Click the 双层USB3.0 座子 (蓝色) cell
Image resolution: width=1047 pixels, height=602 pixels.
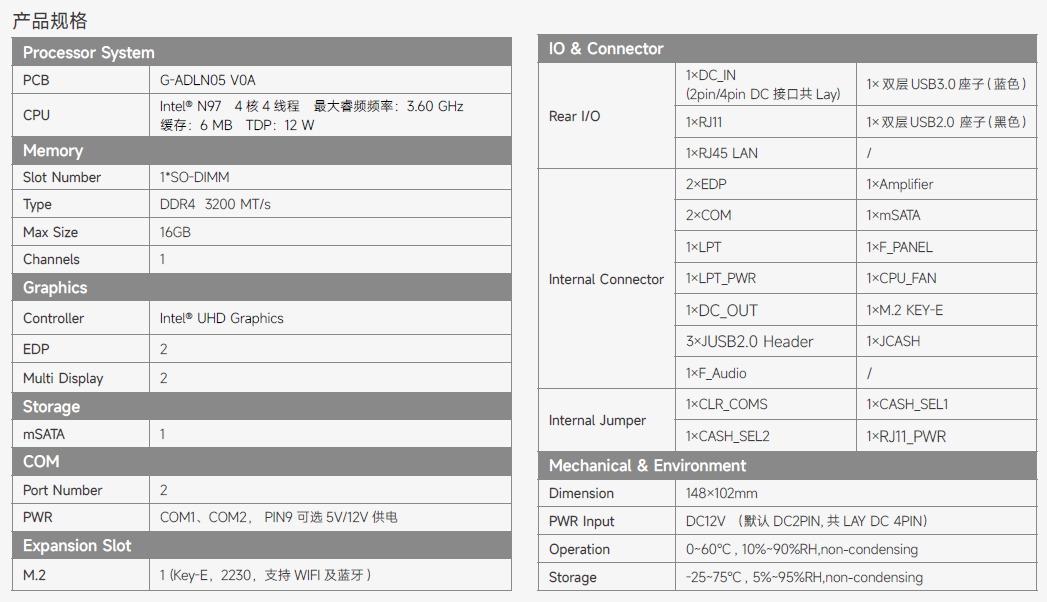tap(946, 85)
